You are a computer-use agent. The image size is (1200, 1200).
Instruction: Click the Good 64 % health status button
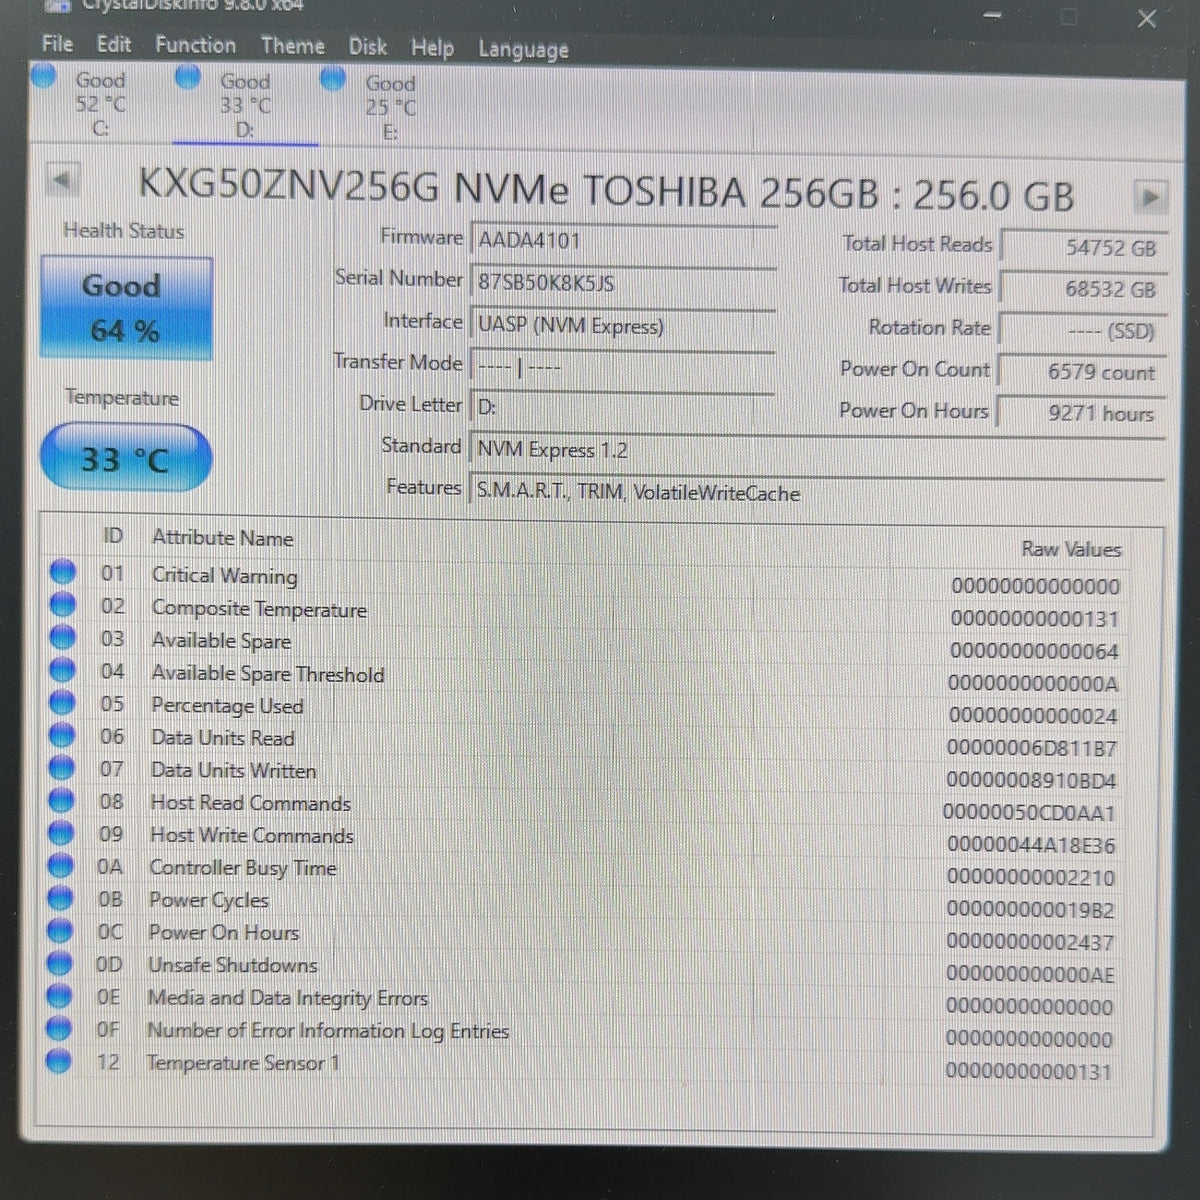pyautogui.click(x=126, y=308)
